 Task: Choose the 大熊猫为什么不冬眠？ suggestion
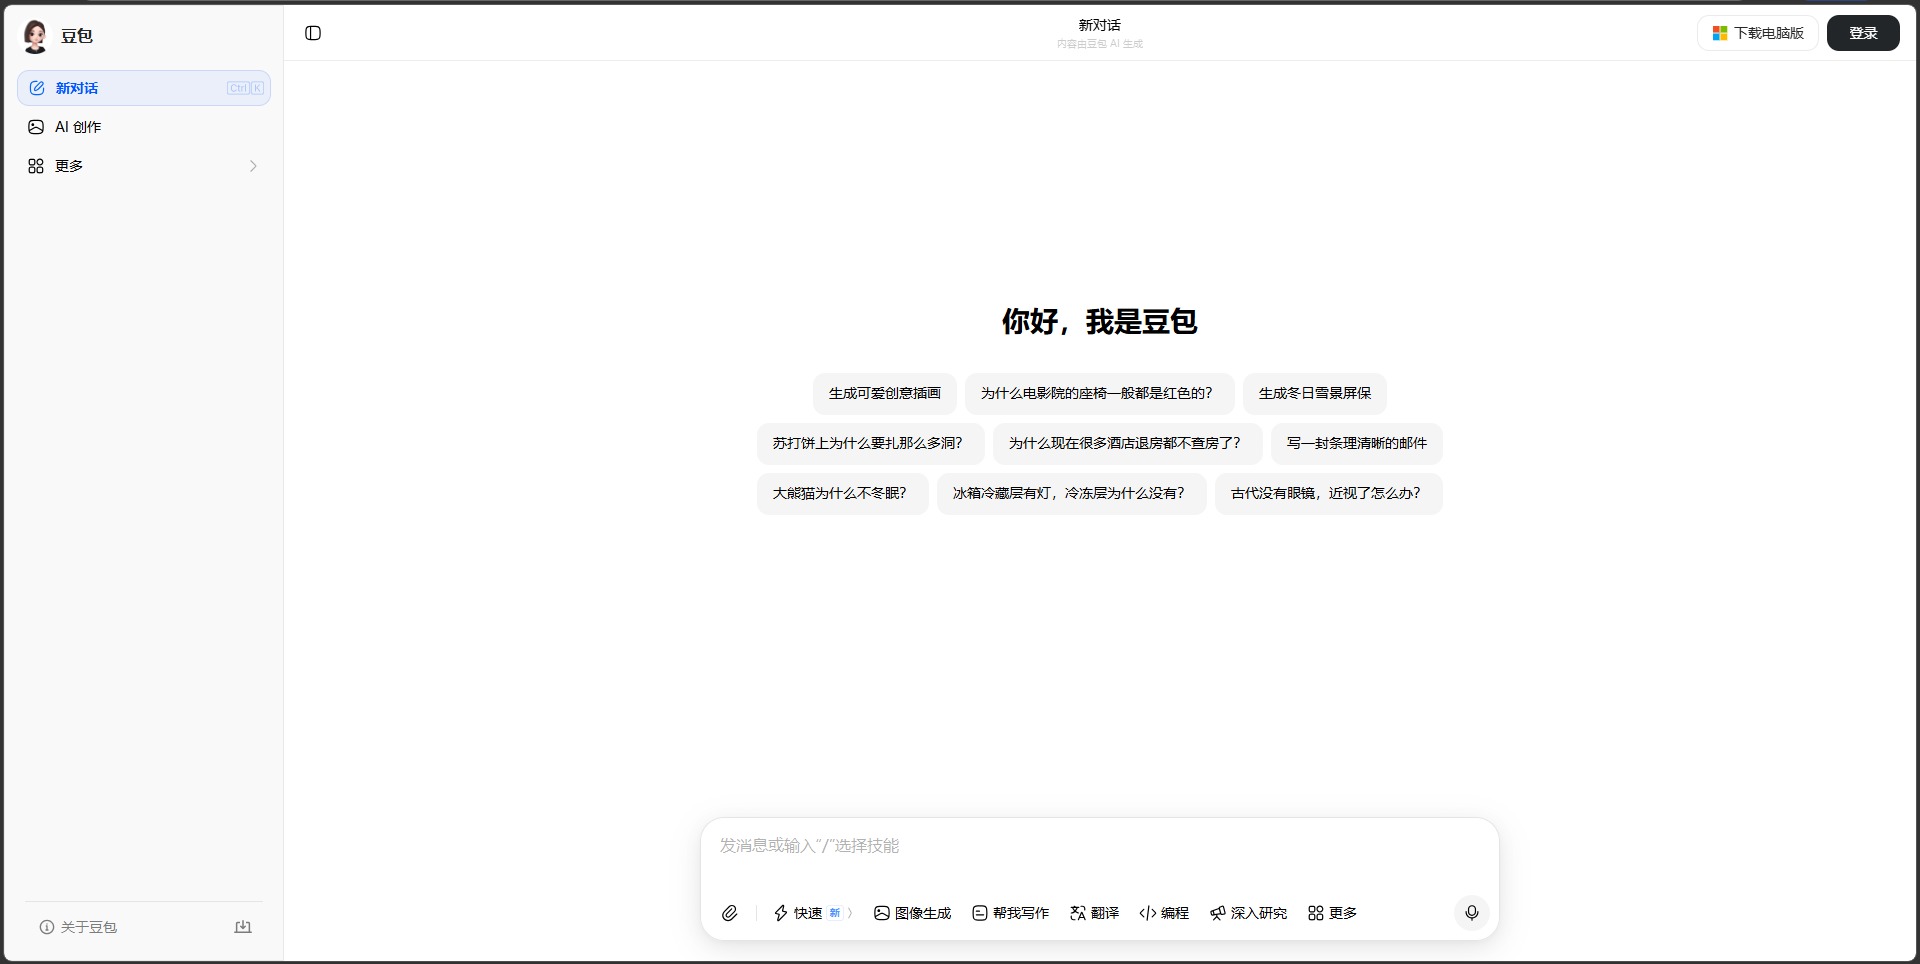(841, 494)
